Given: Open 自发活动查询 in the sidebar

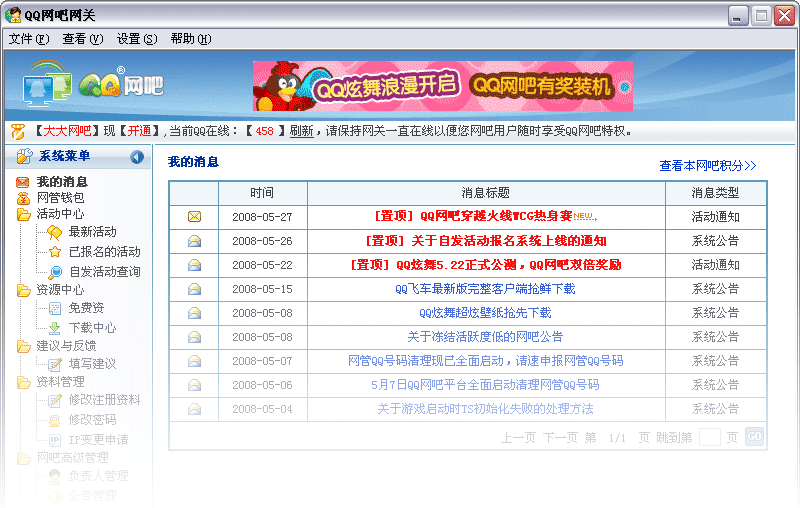Looking at the screenshot, I should click(105, 271).
